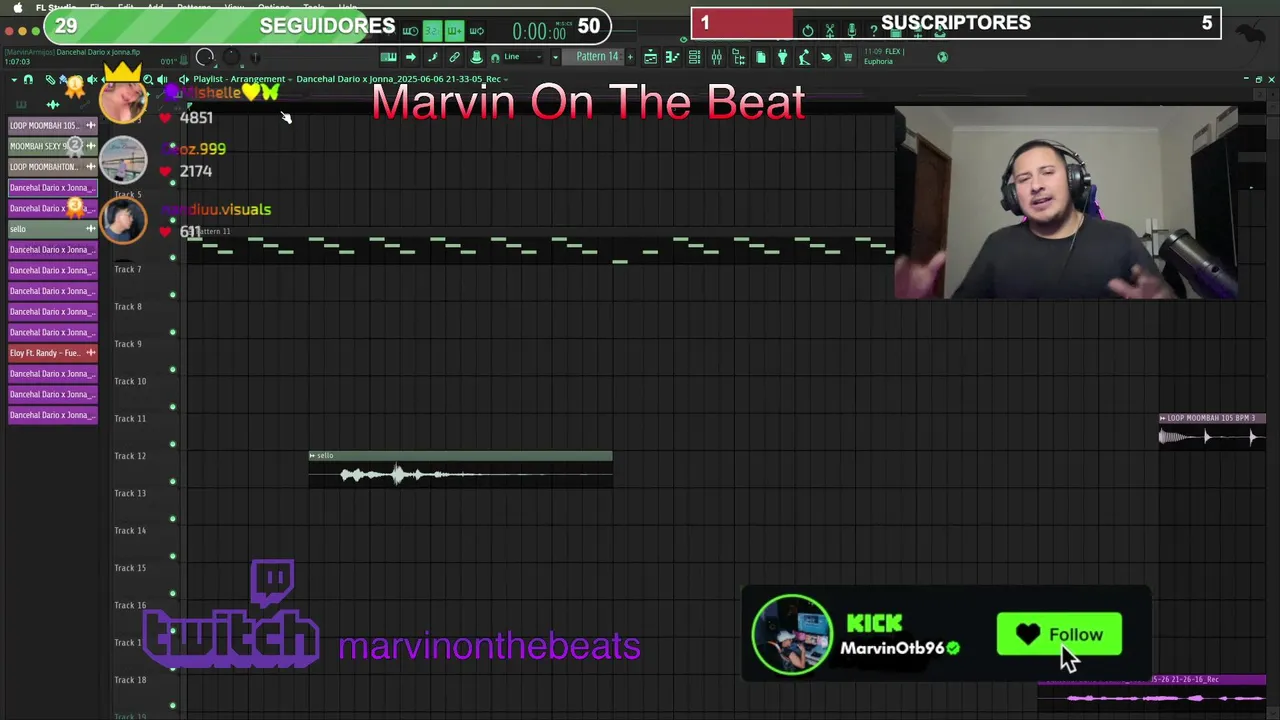Click plus icon on Eloy Ft. Randy item

click(x=91, y=353)
